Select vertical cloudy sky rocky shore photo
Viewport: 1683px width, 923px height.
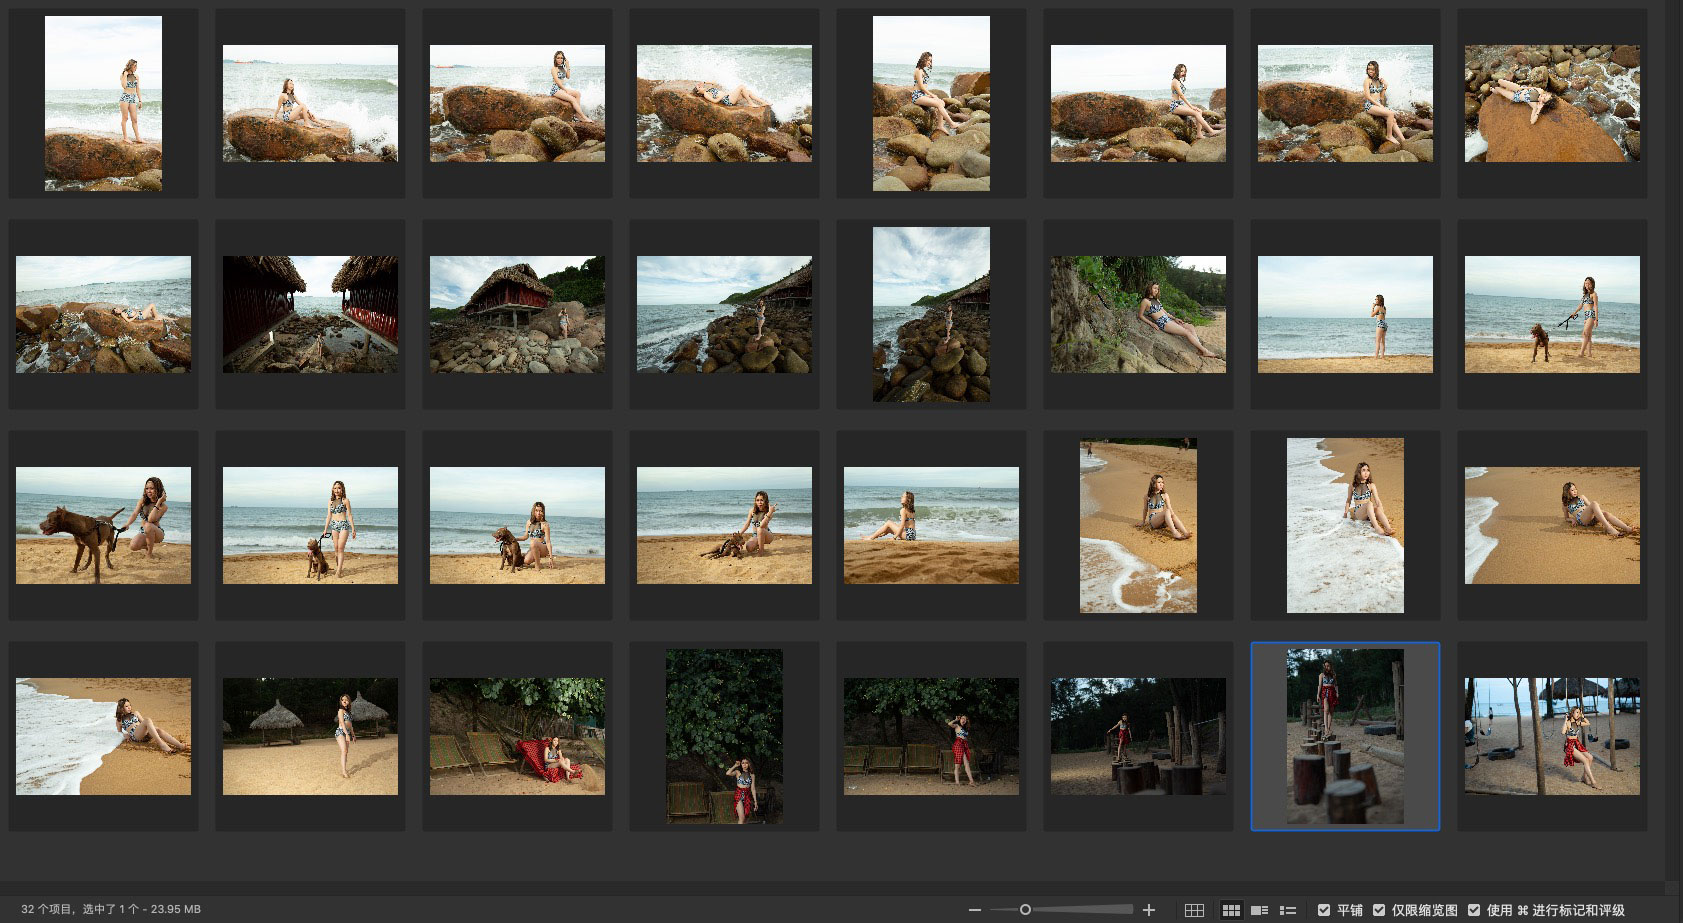coord(931,314)
